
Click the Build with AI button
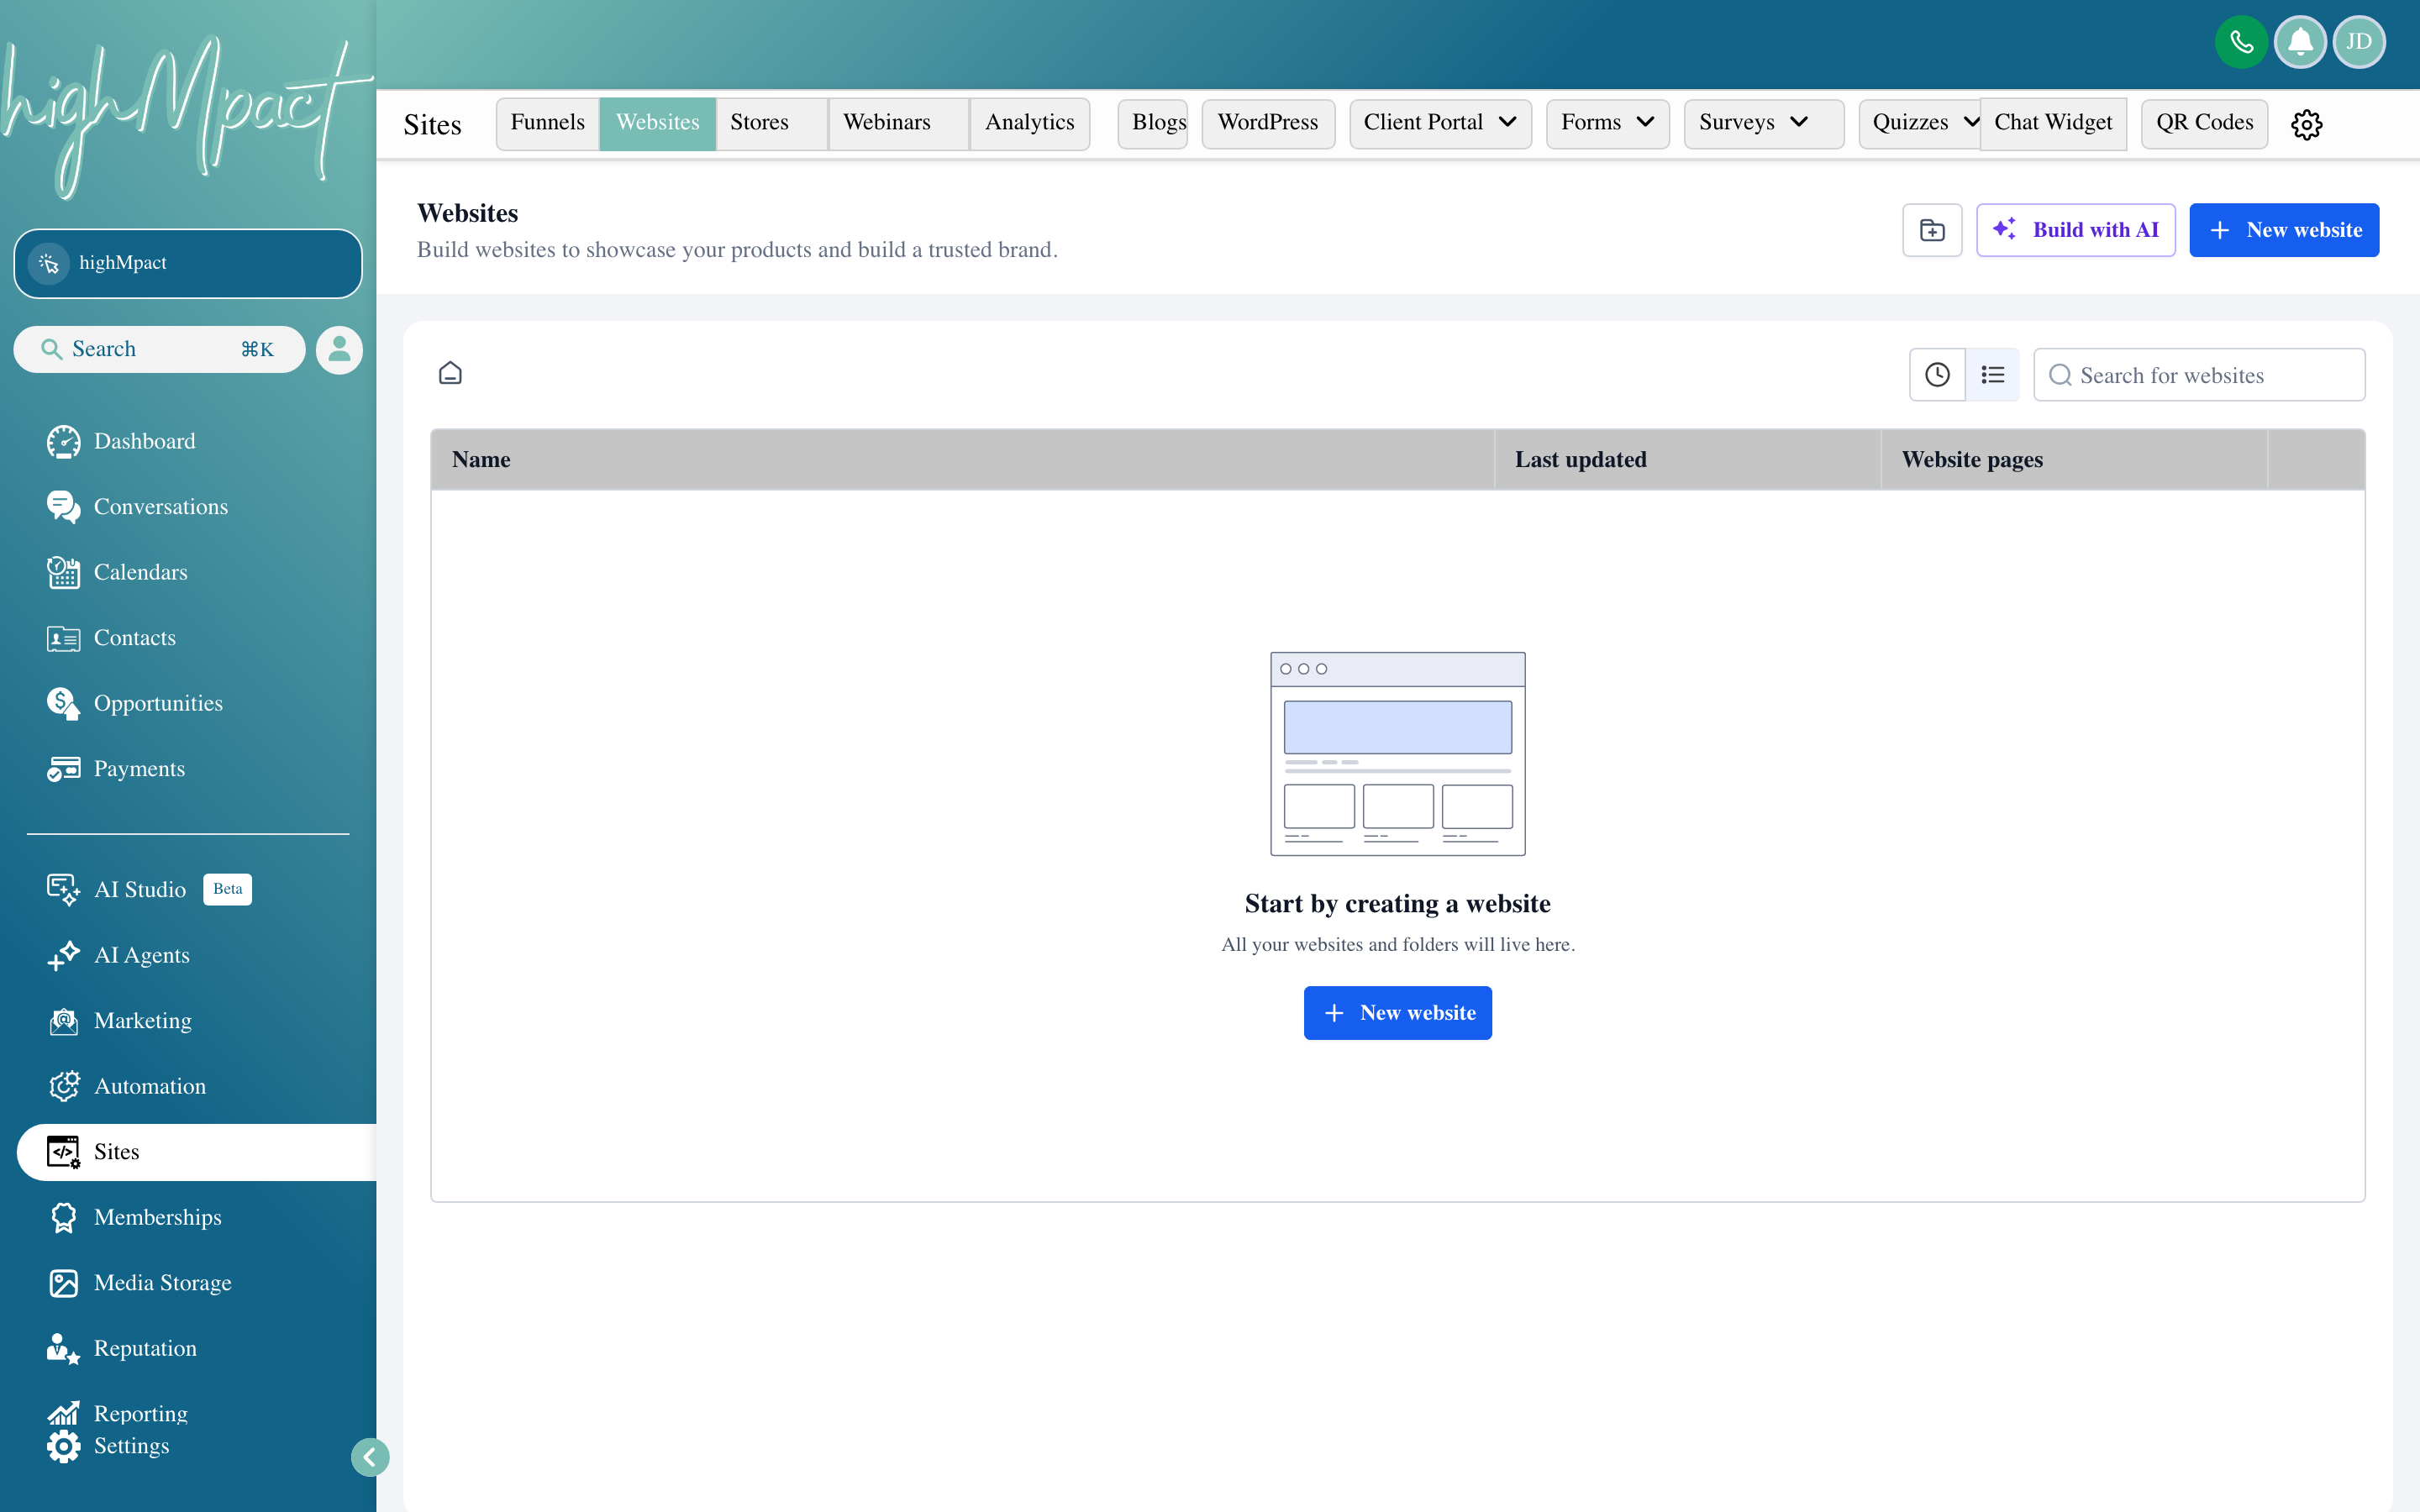tap(2076, 230)
